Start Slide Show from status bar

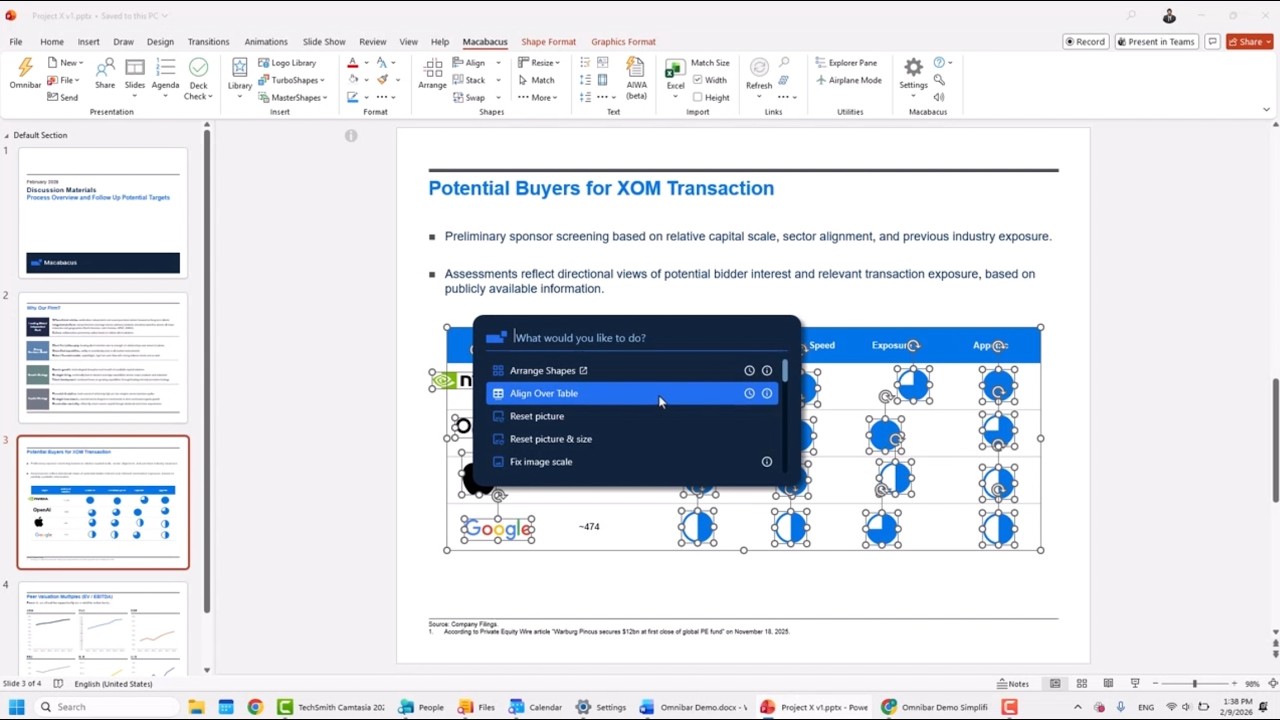tap(1134, 684)
